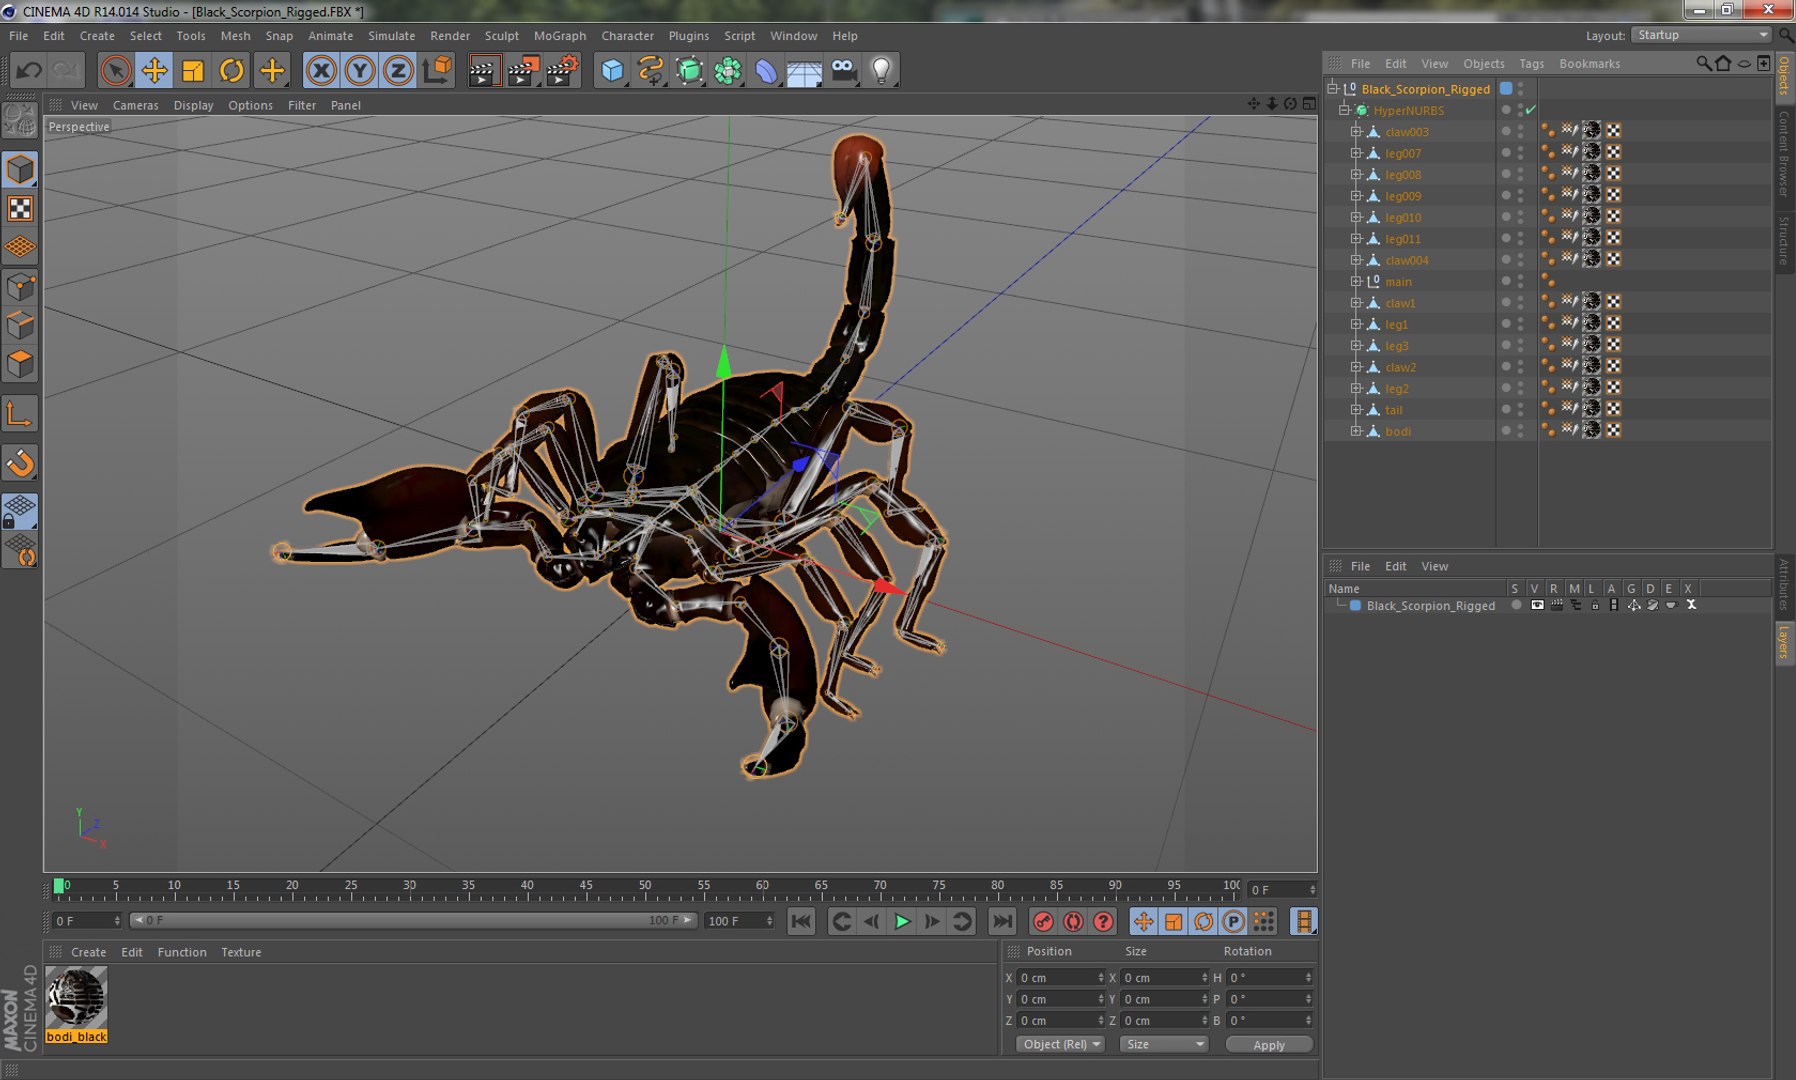Open the Object (Rel) dropdown
This screenshot has height=1080, width=1796.
click(x=1061, y=1044)
